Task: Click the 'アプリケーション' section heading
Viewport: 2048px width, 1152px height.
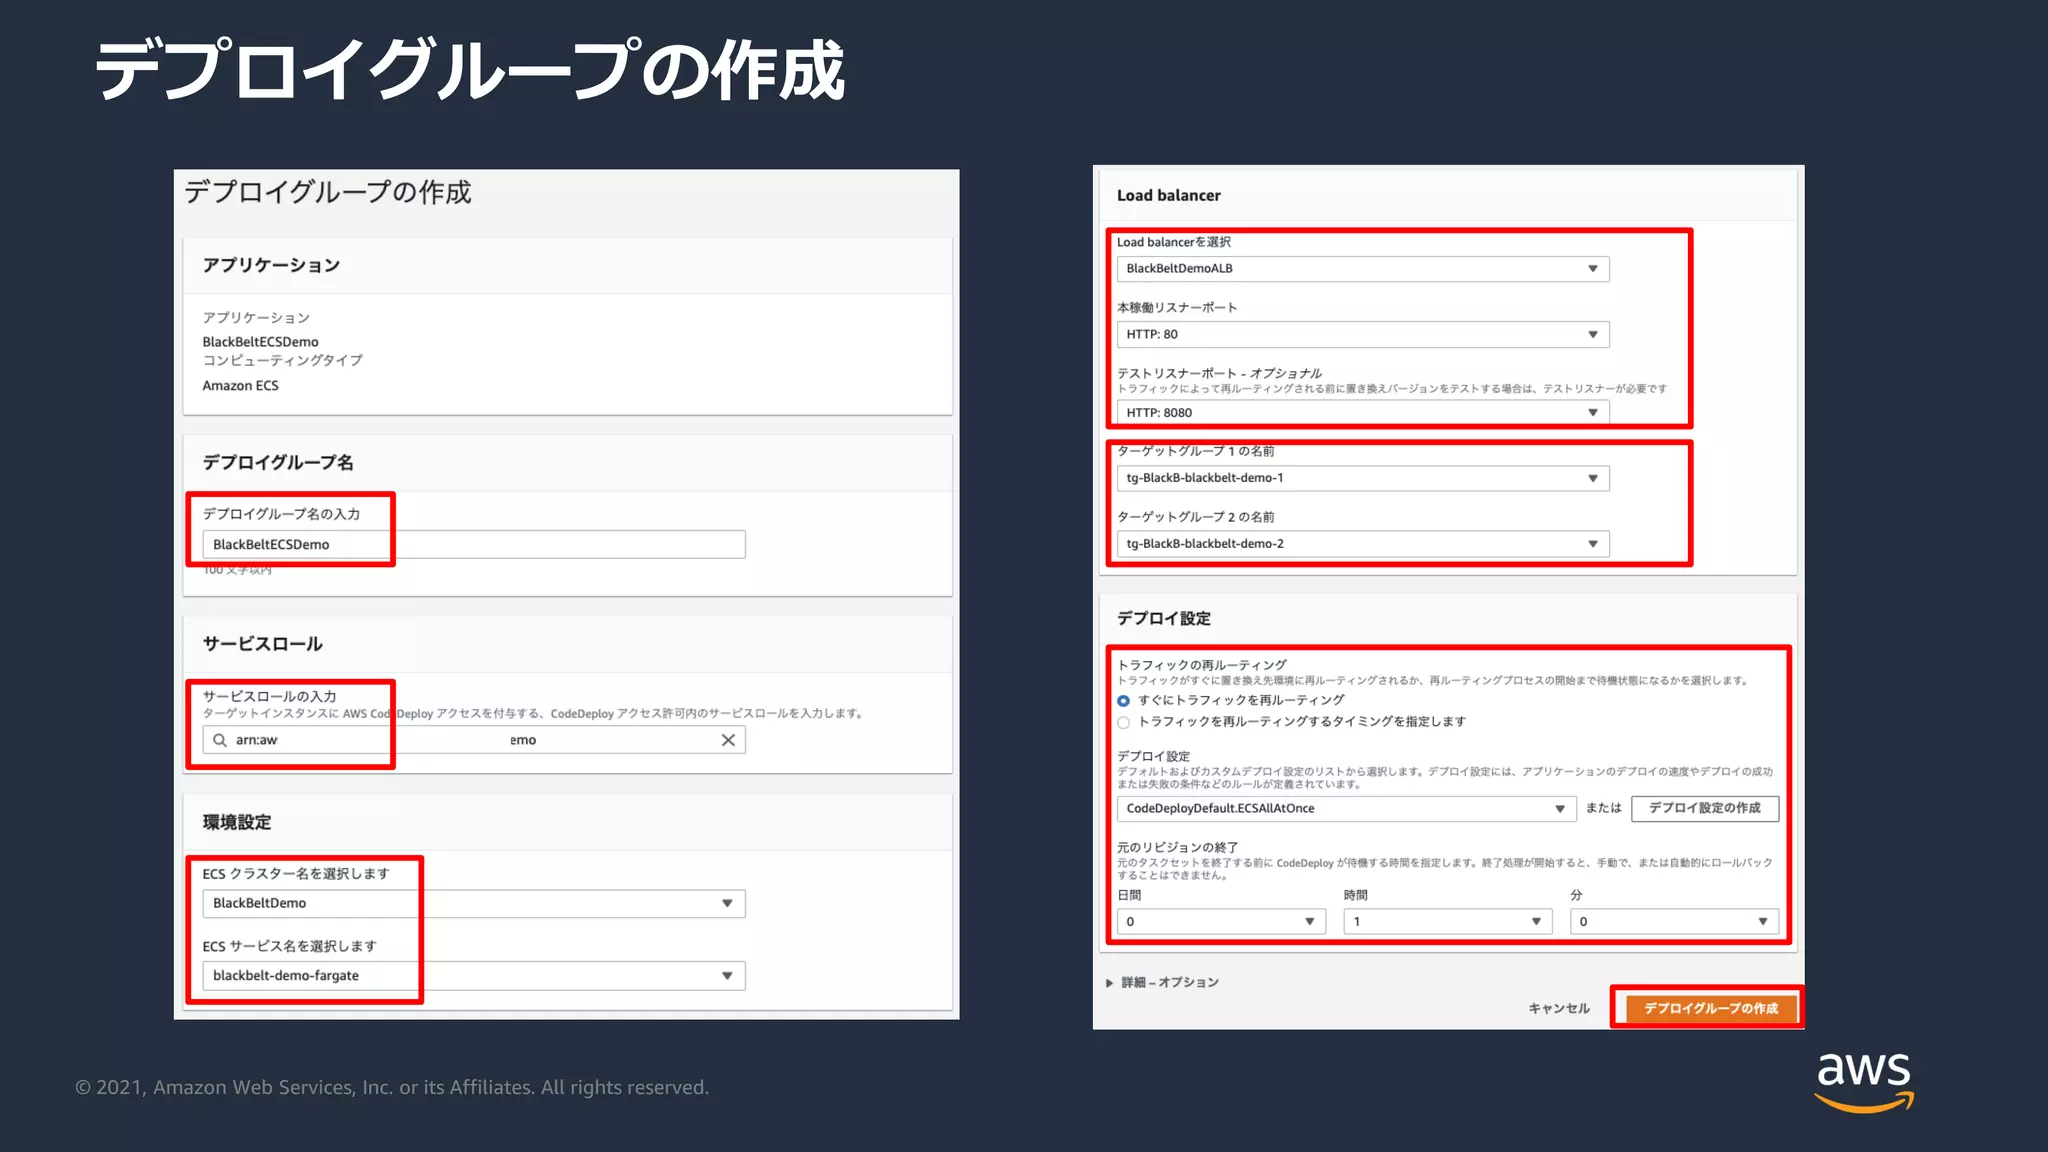Action: [x=272, y=265]
